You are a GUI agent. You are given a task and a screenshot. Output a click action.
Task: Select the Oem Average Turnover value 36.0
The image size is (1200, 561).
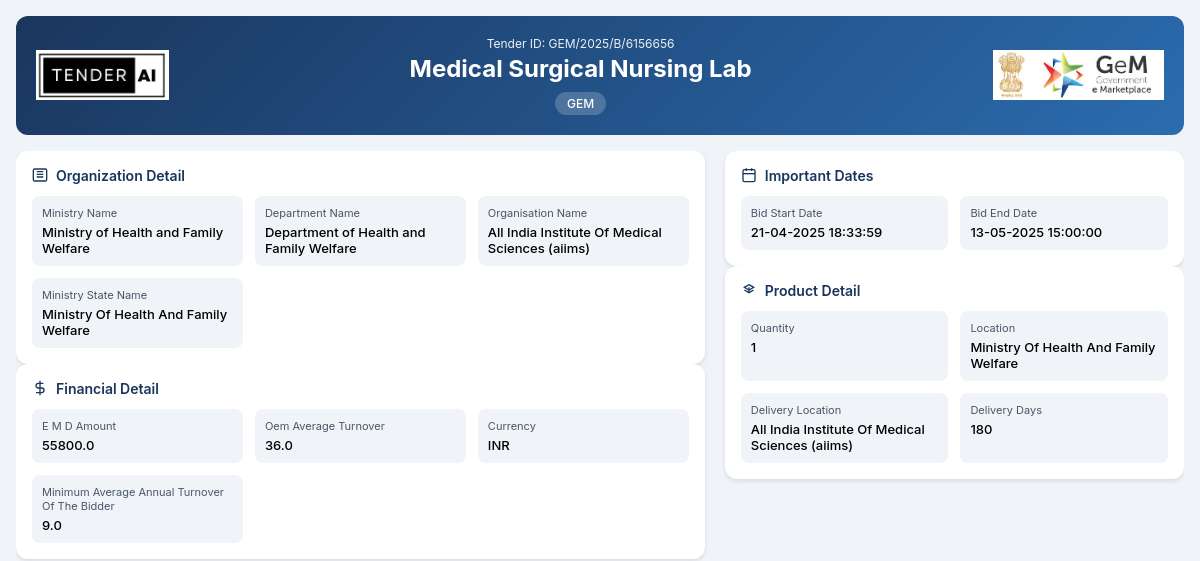click(x=279, y=446)
